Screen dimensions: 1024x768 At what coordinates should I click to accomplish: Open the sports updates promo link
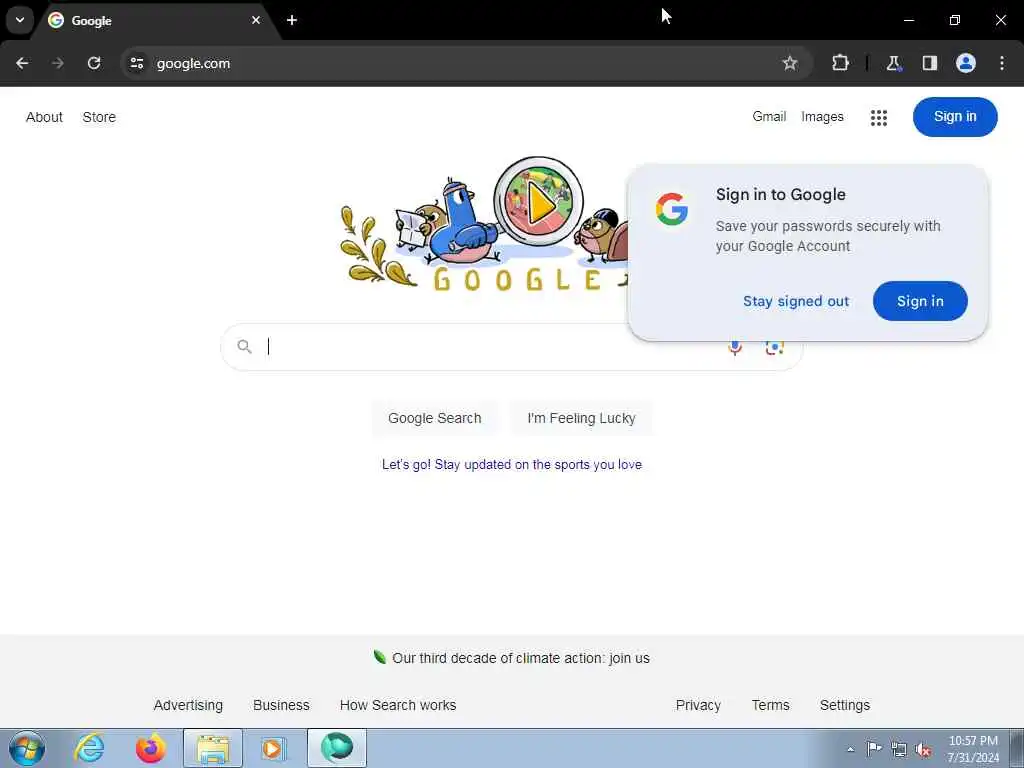coord(512,464)
